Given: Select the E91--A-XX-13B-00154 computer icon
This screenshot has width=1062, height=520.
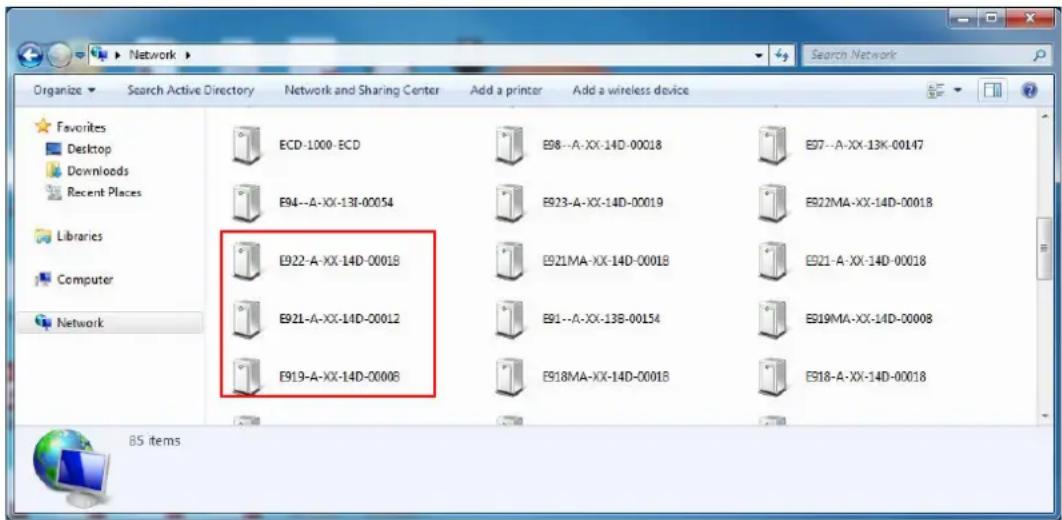Looking at the screenshot, I should [509, 318].
